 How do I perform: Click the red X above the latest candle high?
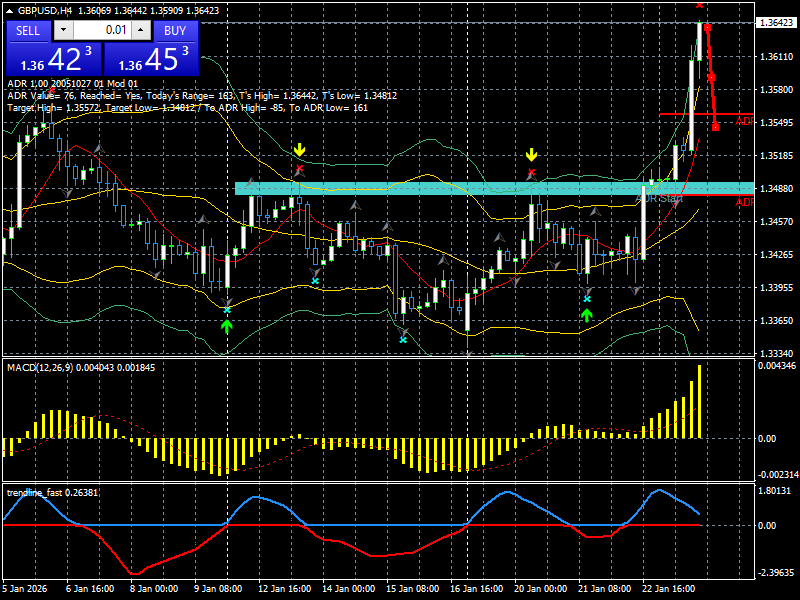tap(699, 5)
